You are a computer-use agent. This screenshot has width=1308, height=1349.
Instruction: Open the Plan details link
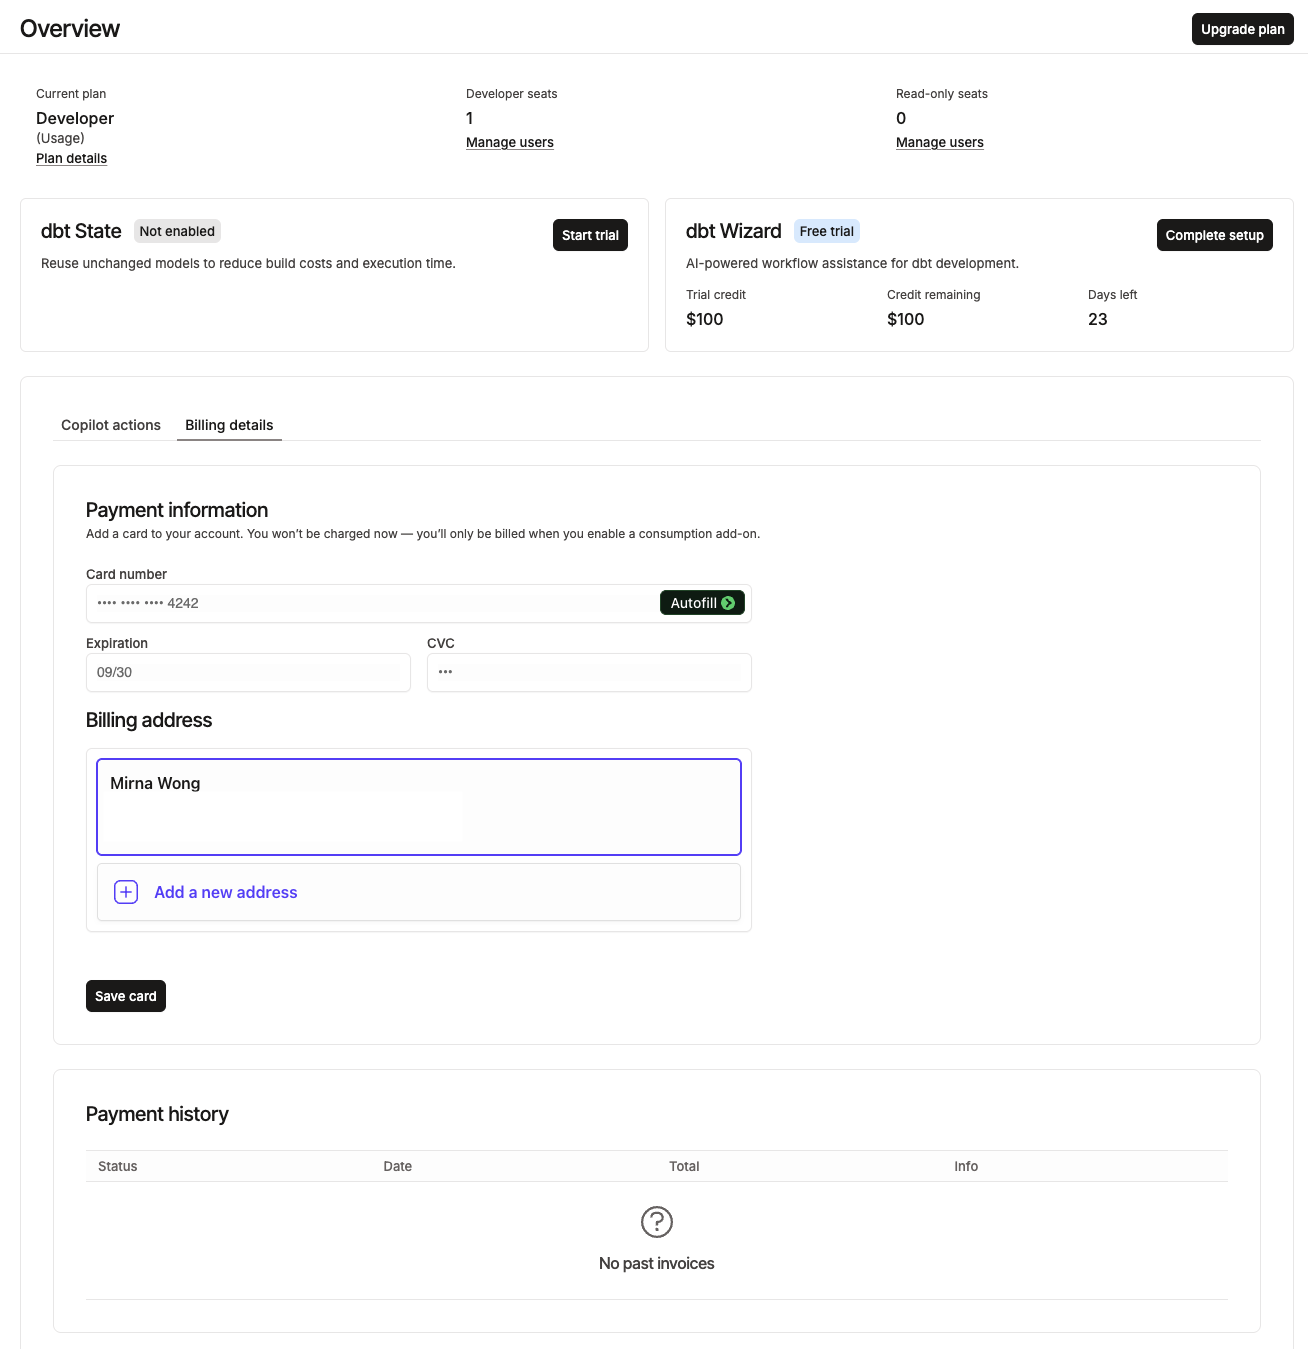pos(71,158)
